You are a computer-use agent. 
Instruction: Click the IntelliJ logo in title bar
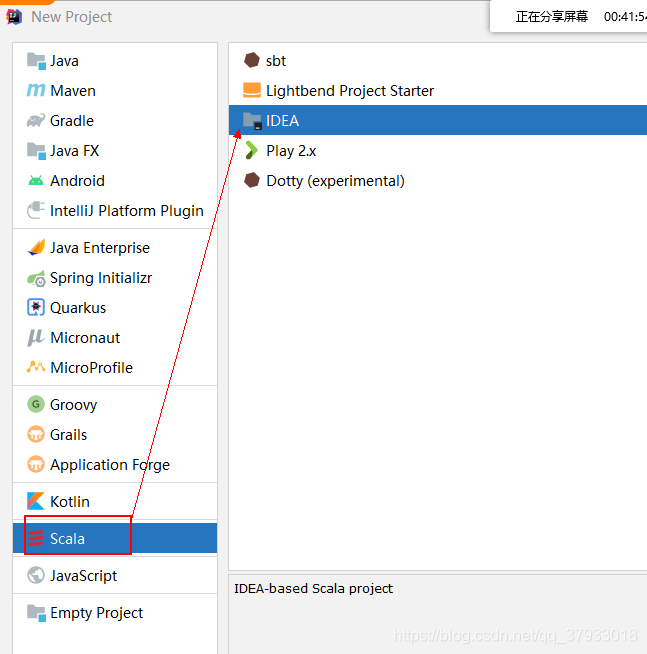click(14, 17)
